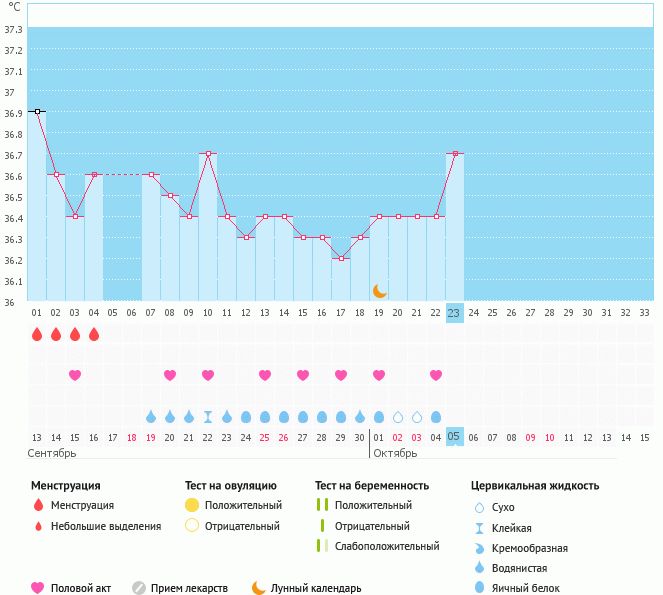
Task: Select the 36.7 data point on day 10
Action: [208, 154]
